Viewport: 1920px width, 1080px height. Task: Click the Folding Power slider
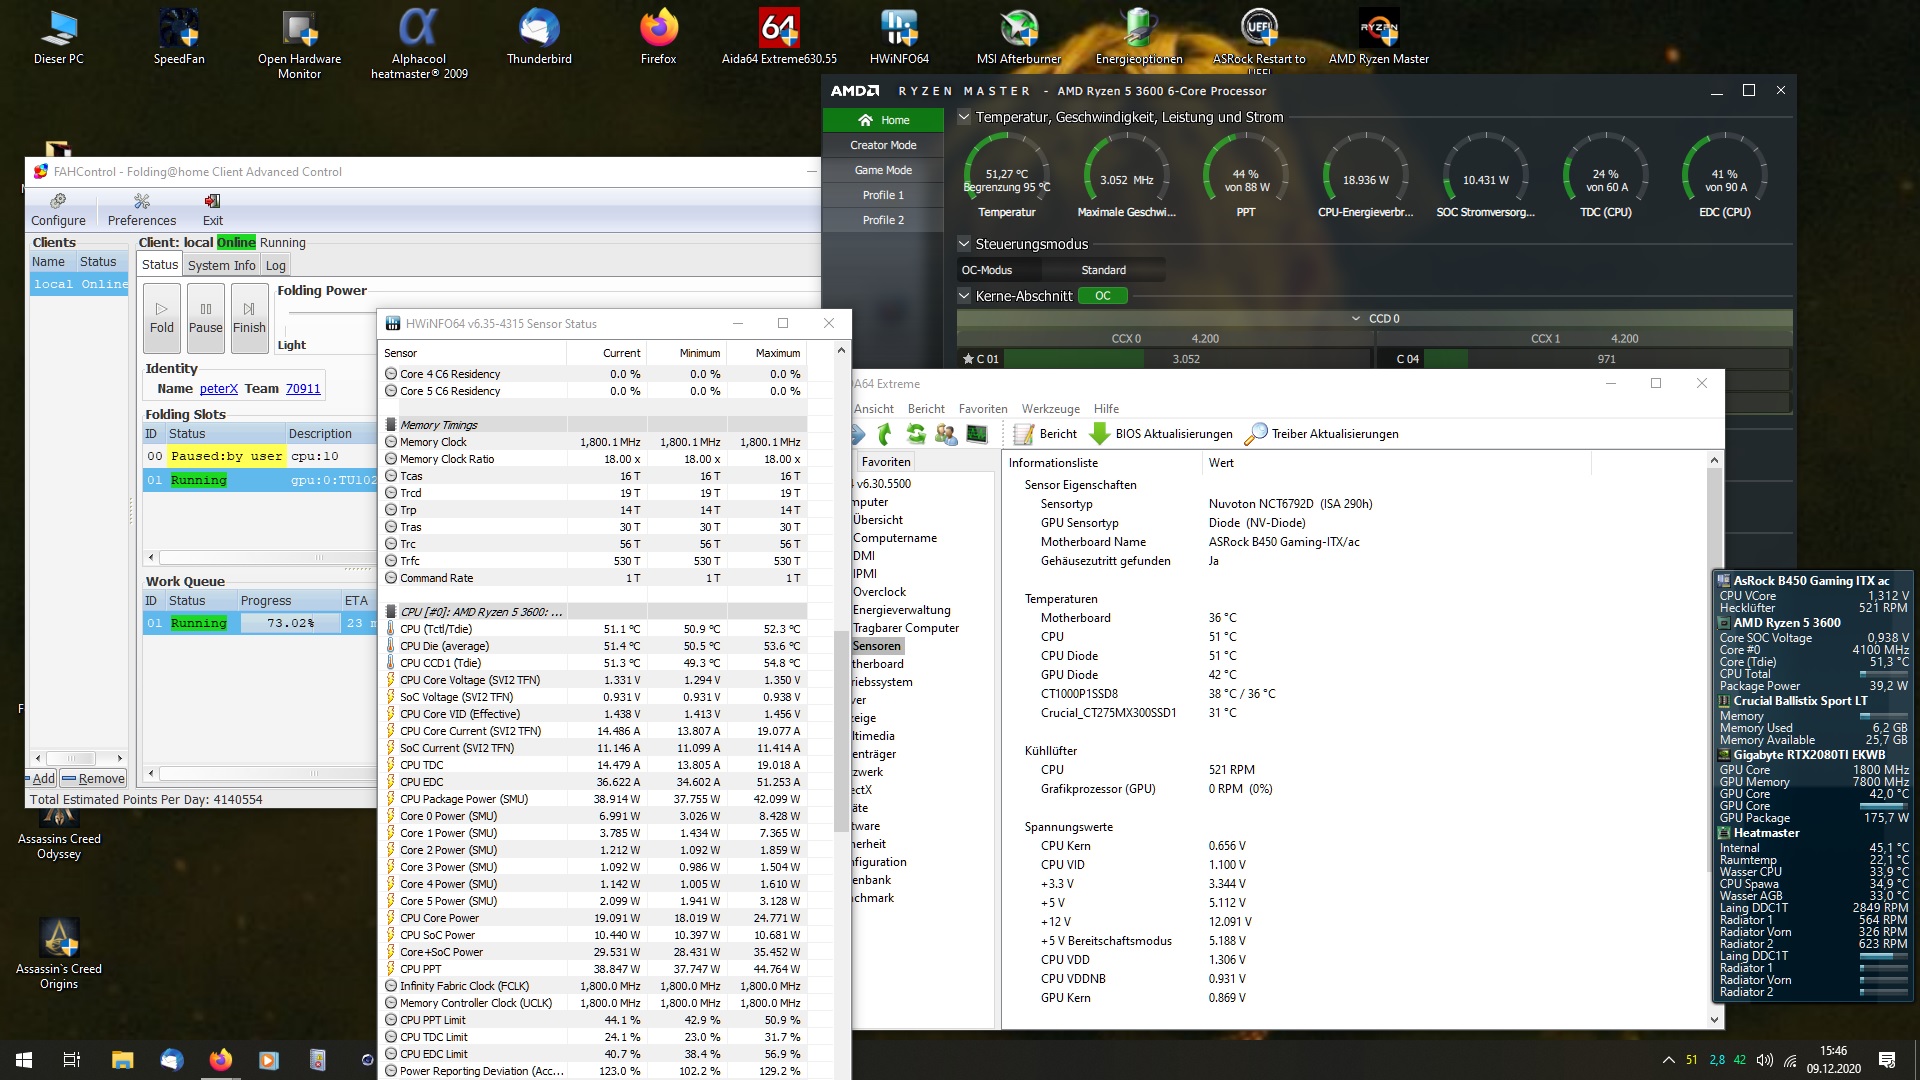click(330, 314)
